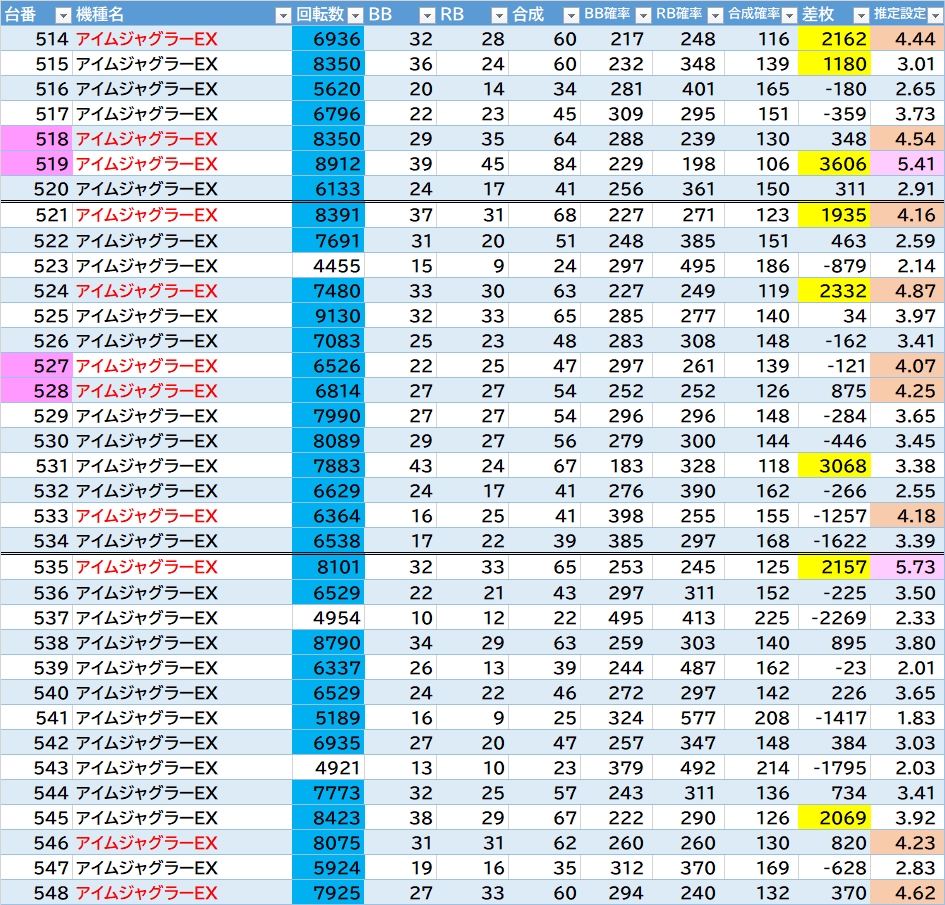Open the 機種名 column filter dropdown
The height and width of the screenshot is (905, 945).
pos(283,15)
